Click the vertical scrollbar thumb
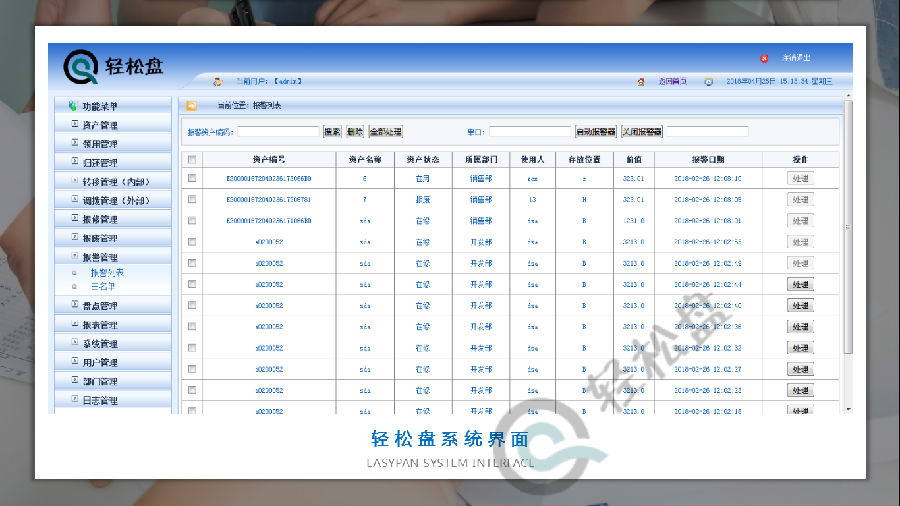This screenshot has width=900, height=506. (848, 227)
